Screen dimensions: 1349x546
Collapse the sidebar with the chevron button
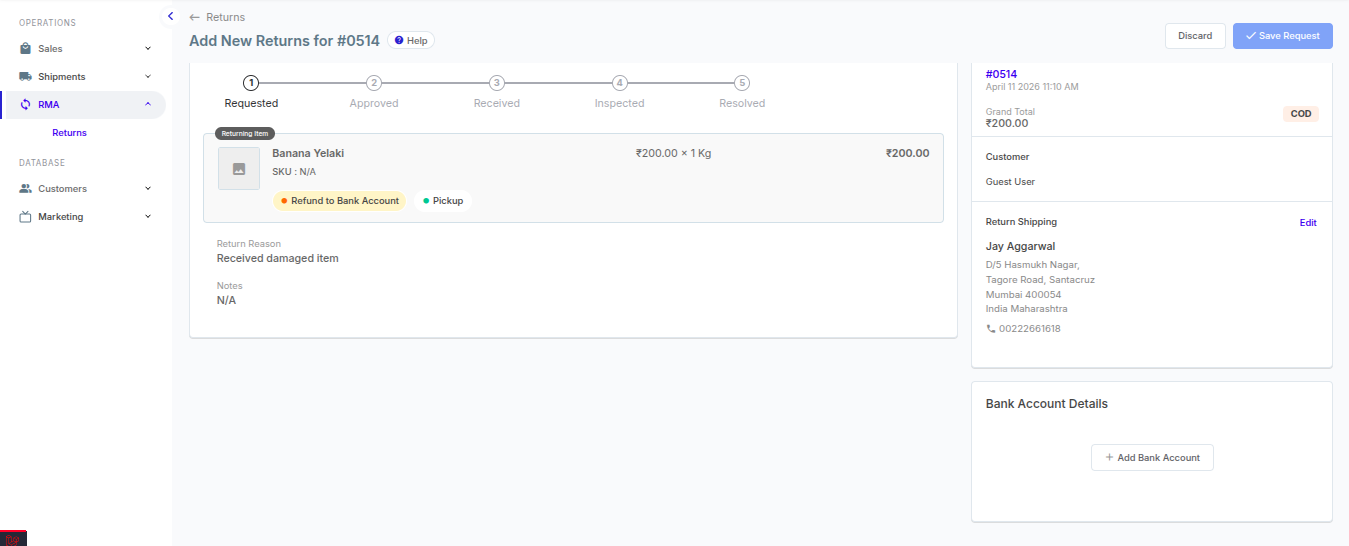click(x=170, y=16)
